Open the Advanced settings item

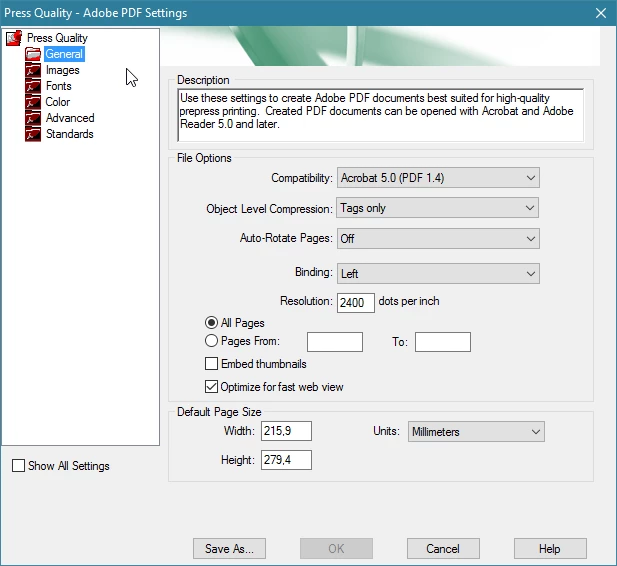70,118
